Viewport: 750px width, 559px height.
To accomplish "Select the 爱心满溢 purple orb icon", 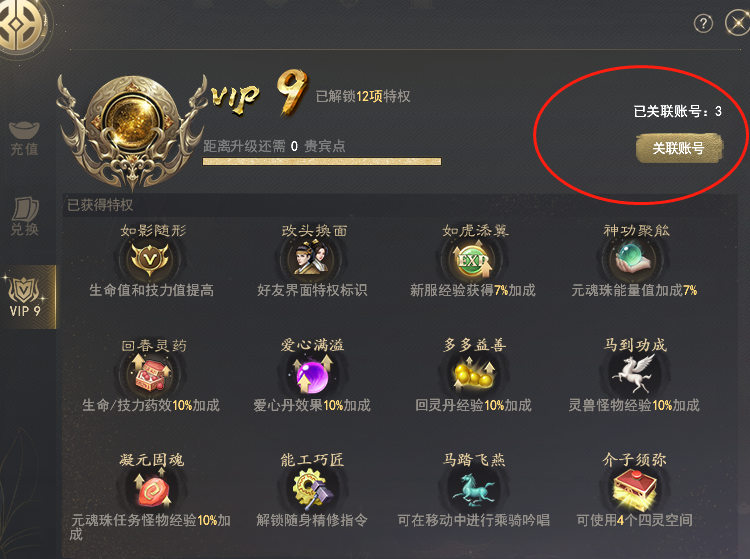I will coord(312,374).
